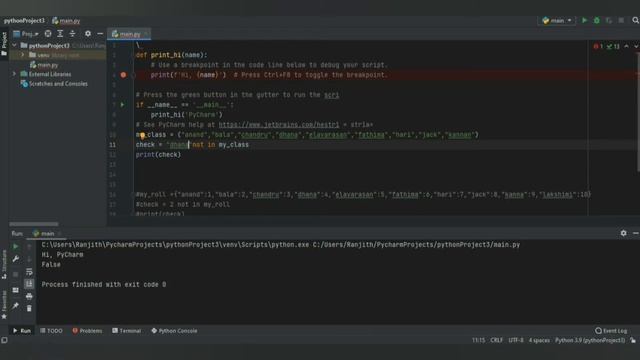The width and height of the screenshot is (640, 360).
Task: Open the Python Console tab
Action: [x=174, y=331]
